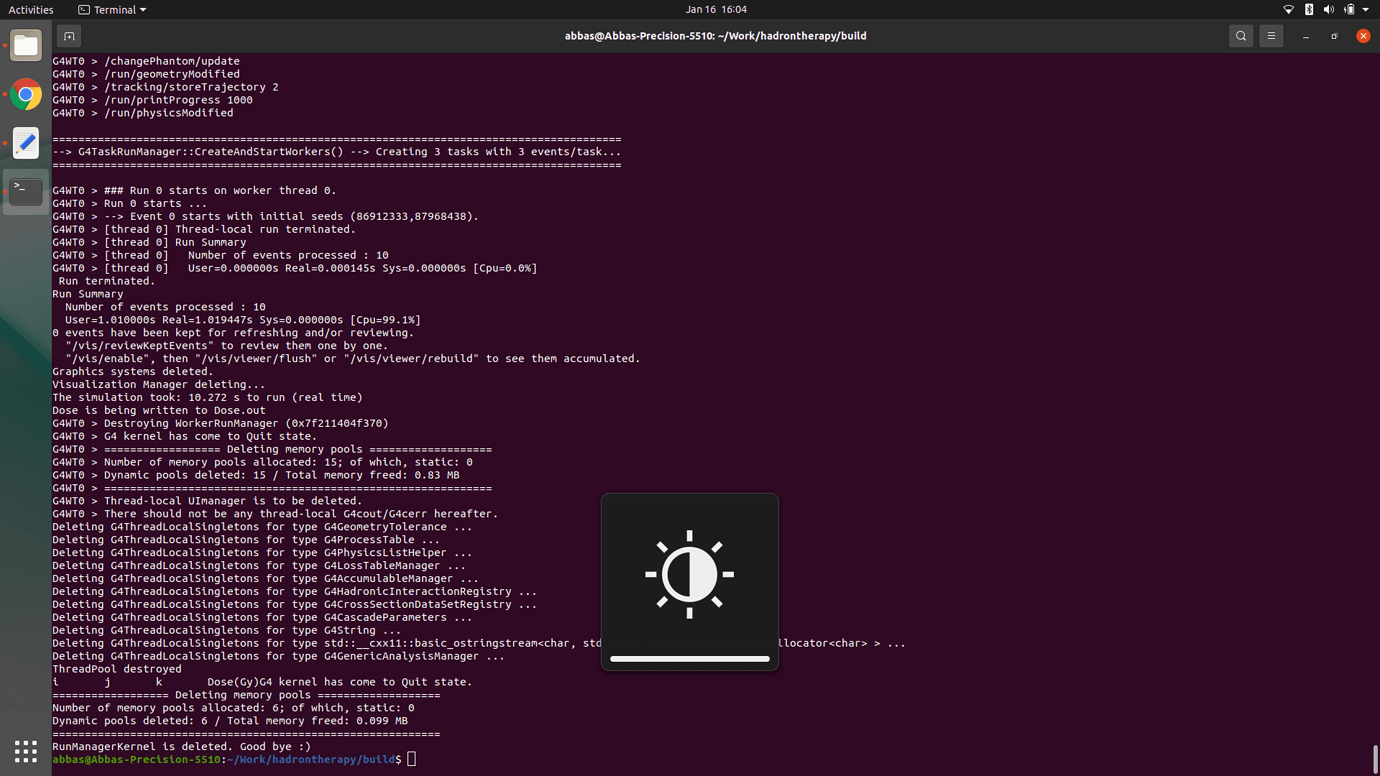Click "Visualization Manager deleting..." line
This screenshot has width=1380, height=776.
159,384
